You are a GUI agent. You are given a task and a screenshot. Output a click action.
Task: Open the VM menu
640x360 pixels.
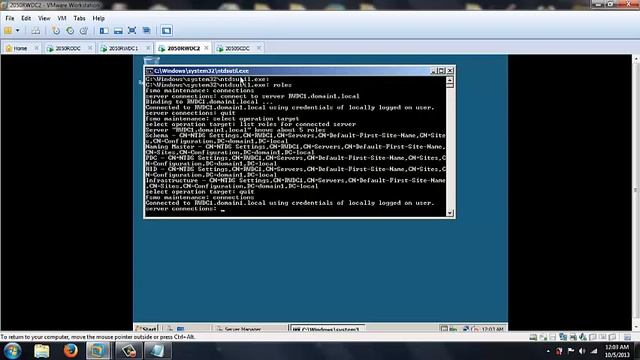(62, 18)
